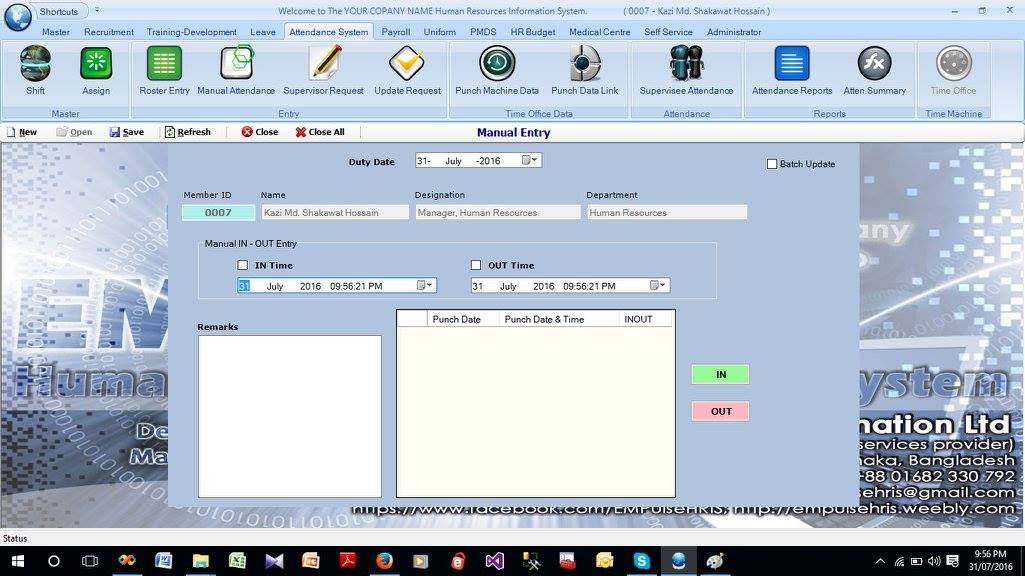Screen dimensions: 1025x576
Task: Open Manual Attendance from the ribbon
Action: (x=236, y=63)
